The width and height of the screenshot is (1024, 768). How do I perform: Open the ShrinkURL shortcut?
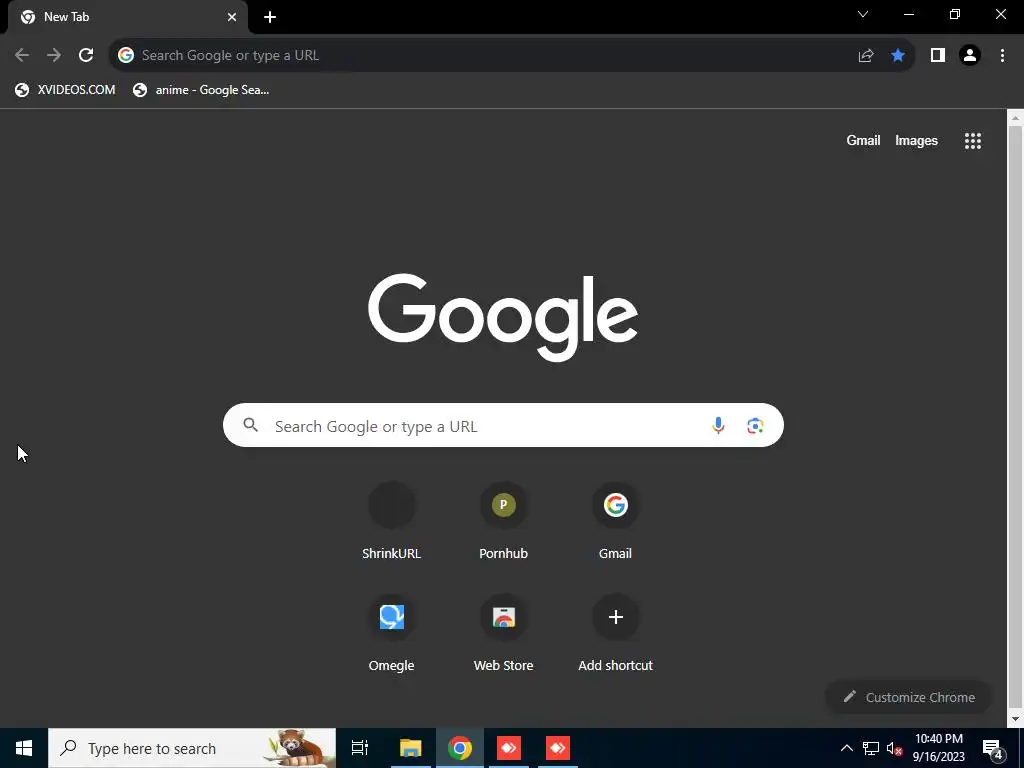391,521
